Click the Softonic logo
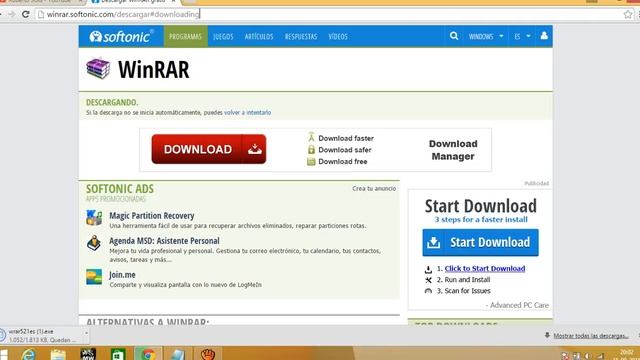 122,36
